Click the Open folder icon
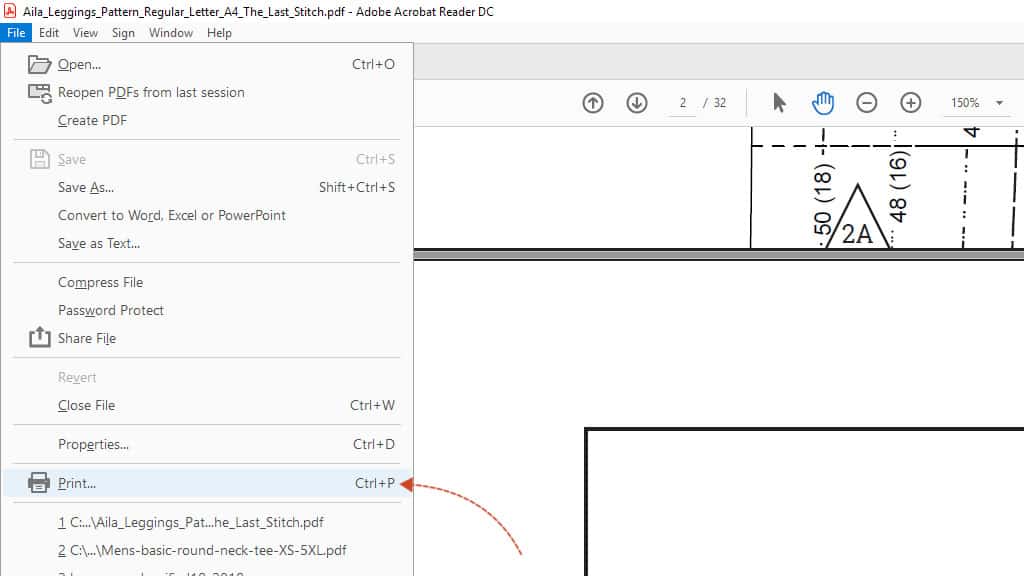The image size is (1024, 576). point(39,64)
